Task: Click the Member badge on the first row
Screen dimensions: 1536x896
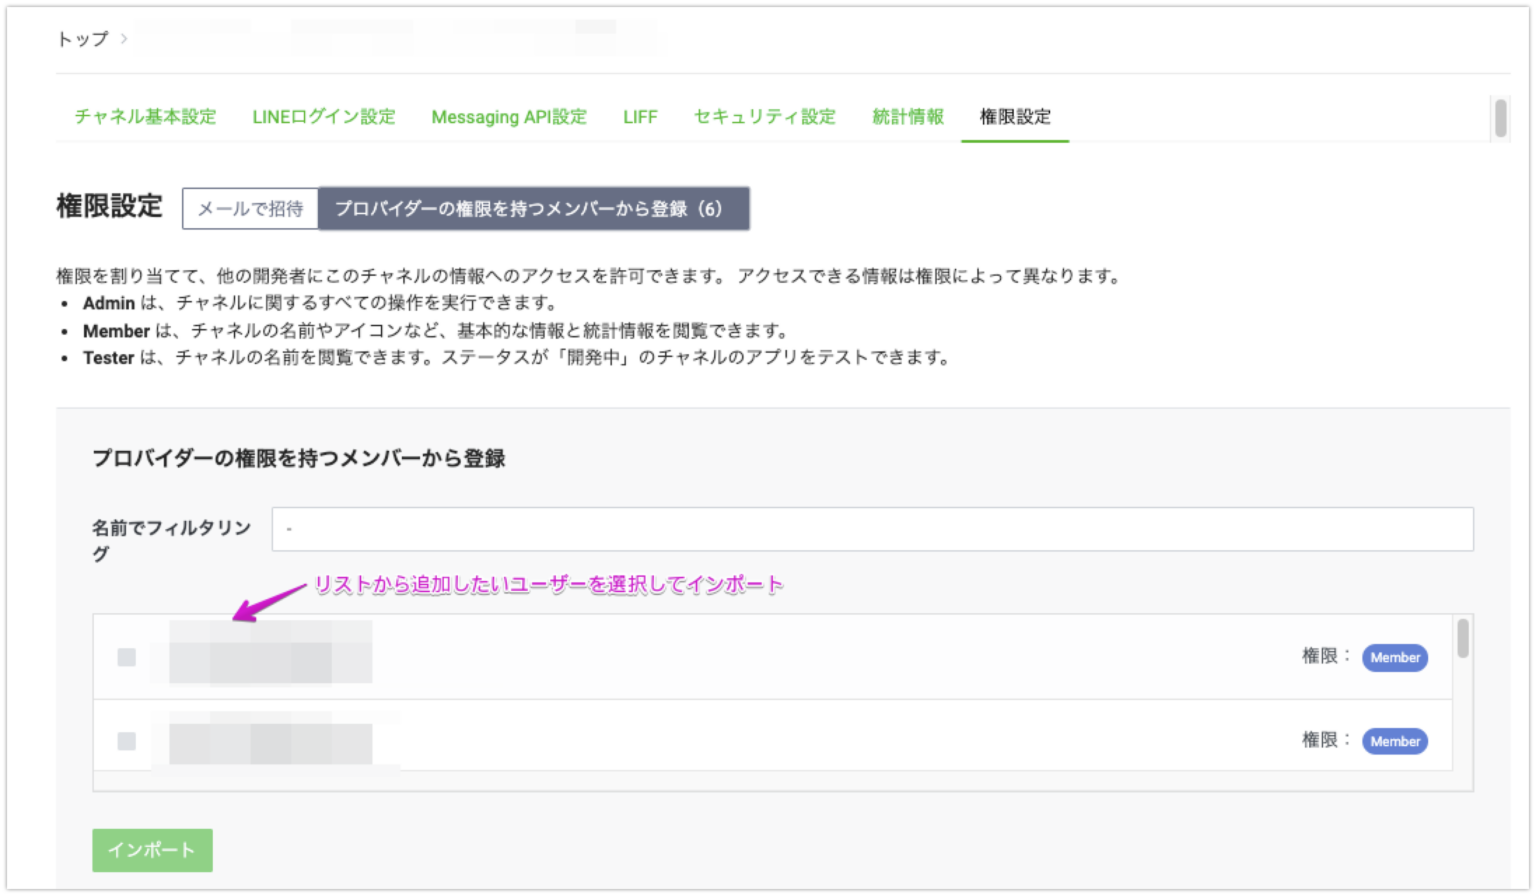Action: [1394, 657]
